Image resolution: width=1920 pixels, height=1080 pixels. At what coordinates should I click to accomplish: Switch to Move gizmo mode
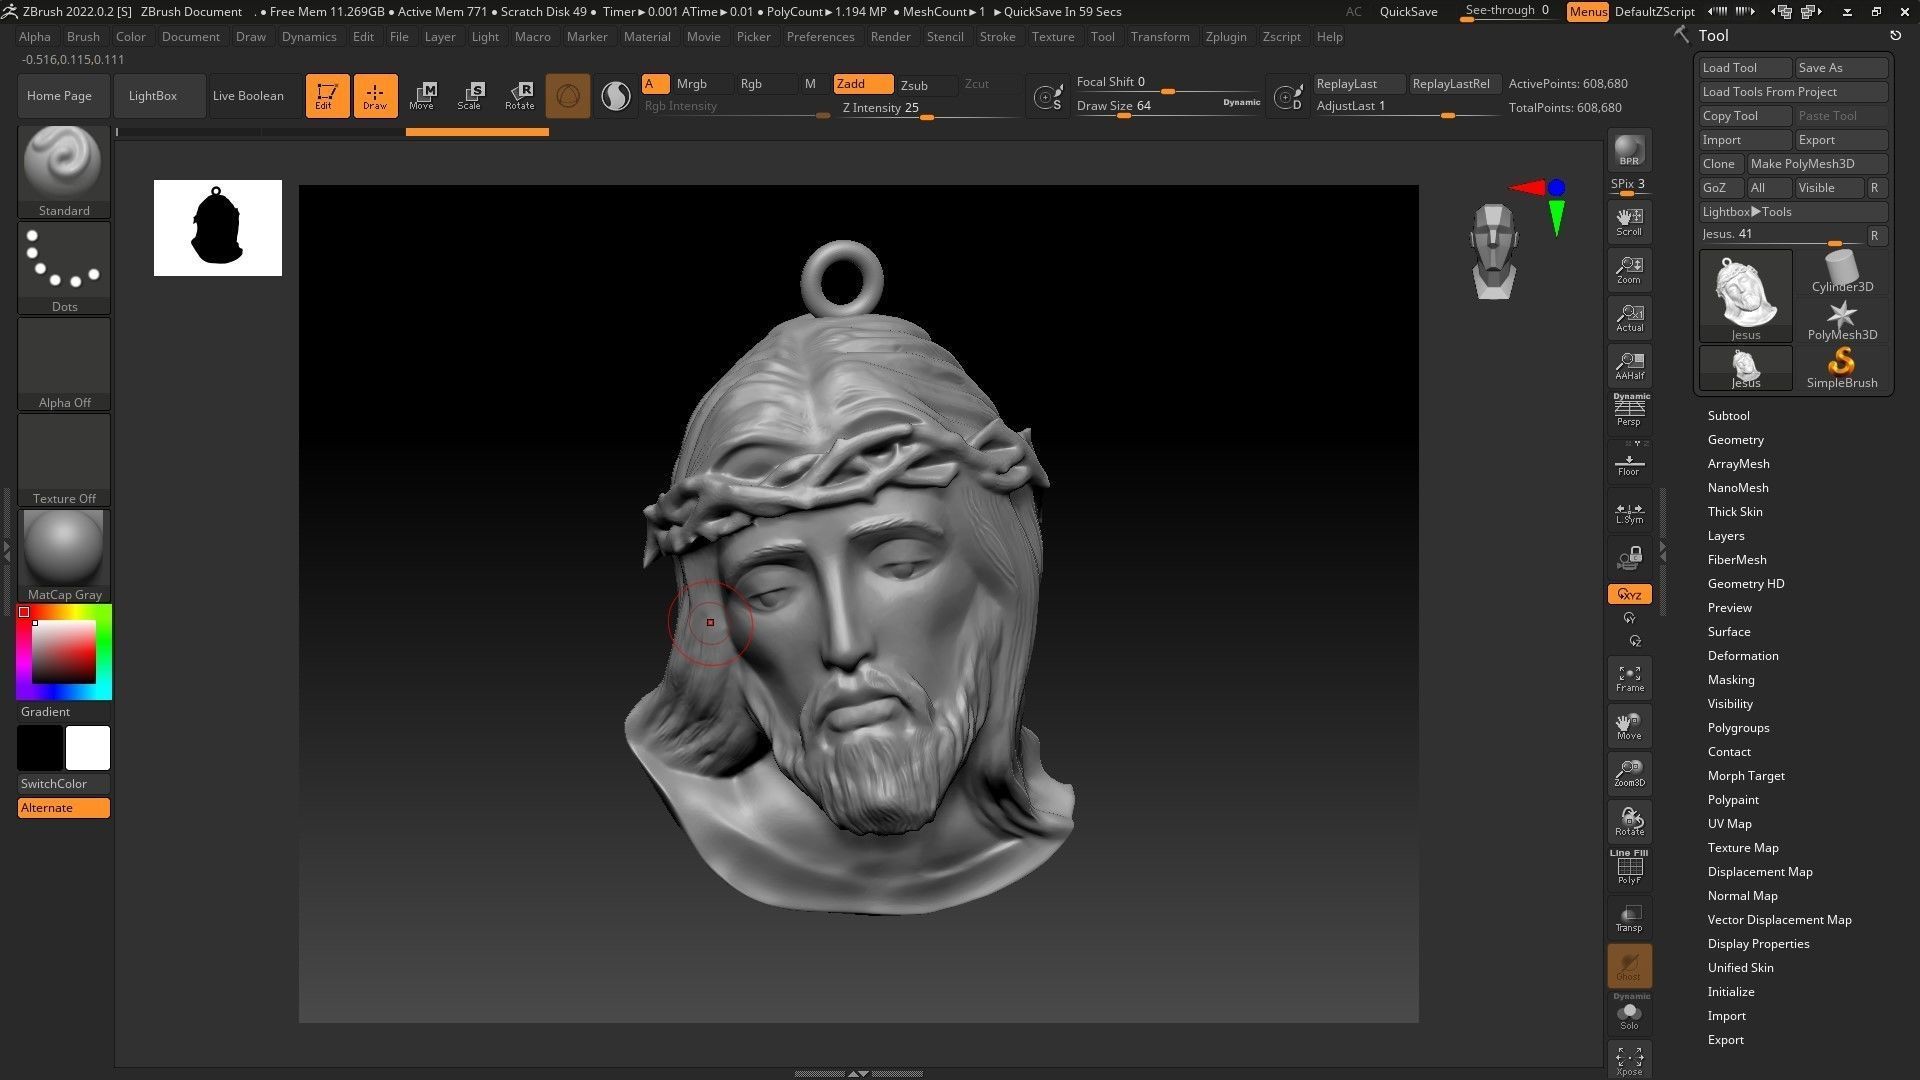point(422,95)
